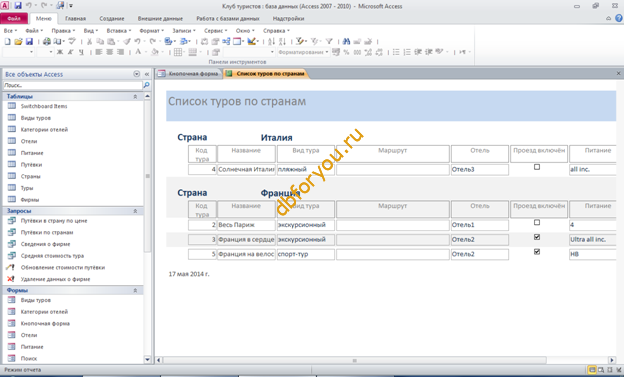Switch to the Кнопочная форма document tab
The height and width of the screenshot is (377, 624).
(189, 74)
